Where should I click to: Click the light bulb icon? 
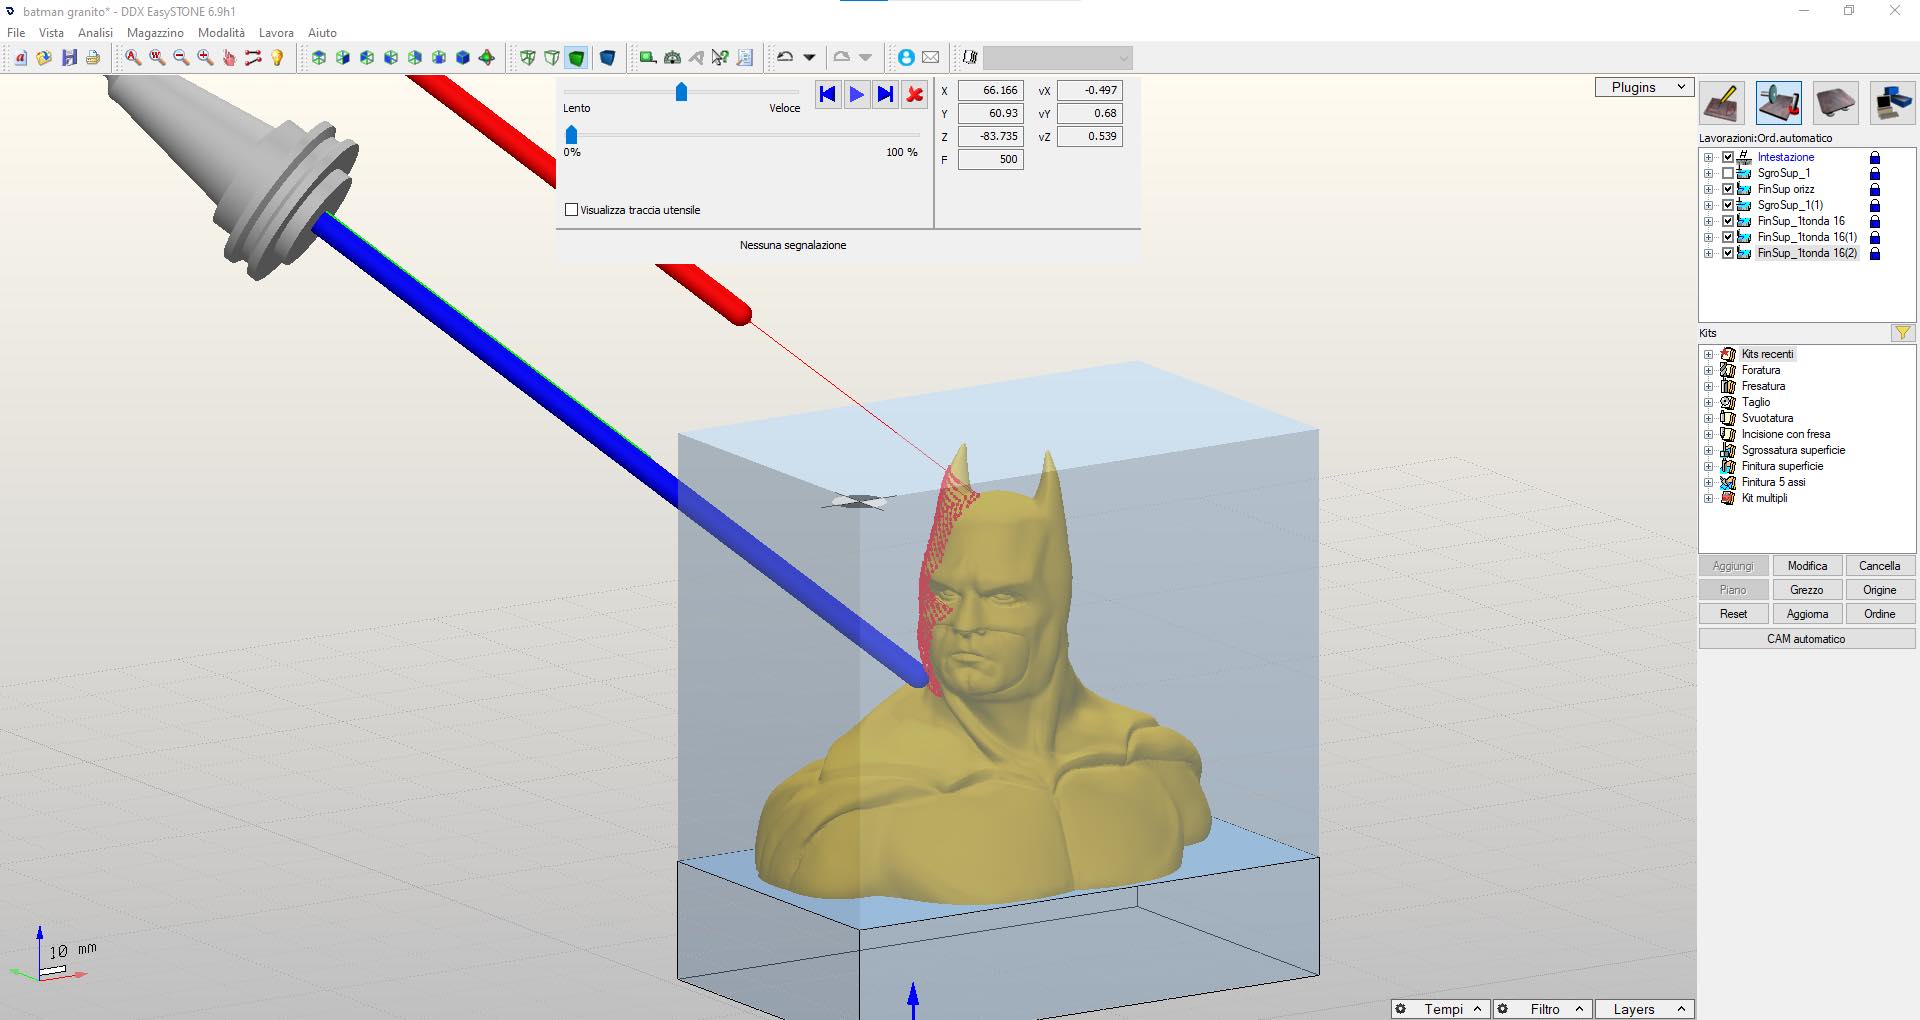[277, 58]
